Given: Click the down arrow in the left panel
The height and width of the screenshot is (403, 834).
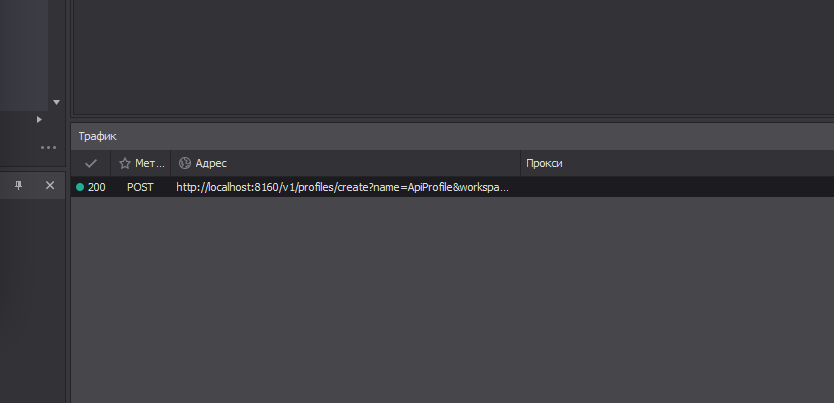Looking at the screenshot, I should coord(56,102).
